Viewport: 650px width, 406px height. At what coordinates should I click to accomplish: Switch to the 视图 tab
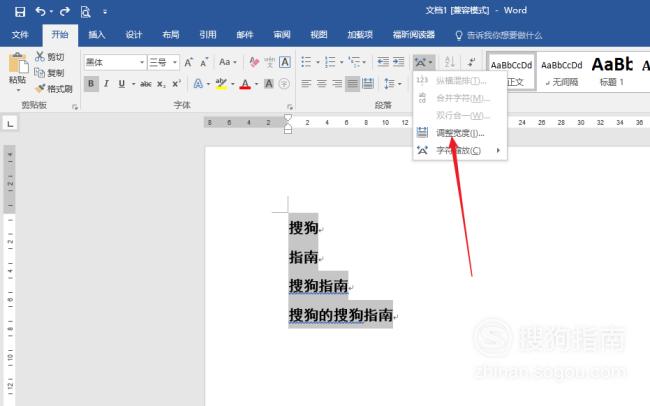[319, 35]
